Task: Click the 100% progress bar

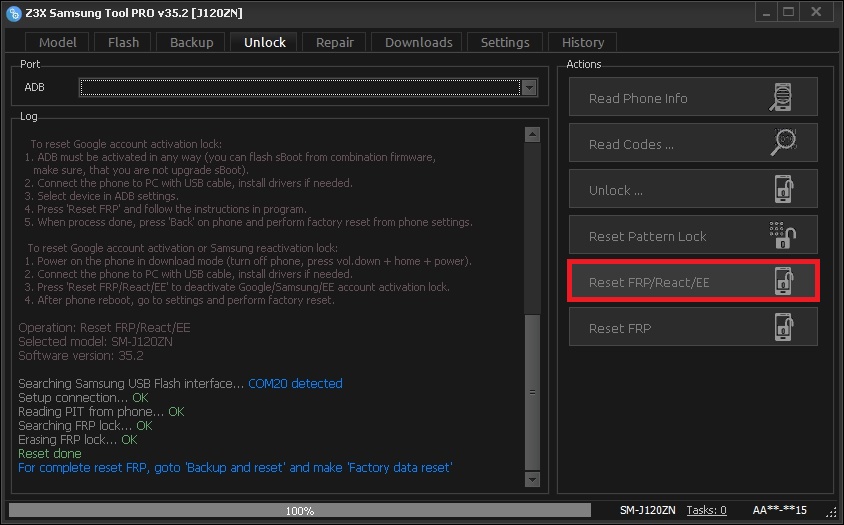Action: point(300,510)
